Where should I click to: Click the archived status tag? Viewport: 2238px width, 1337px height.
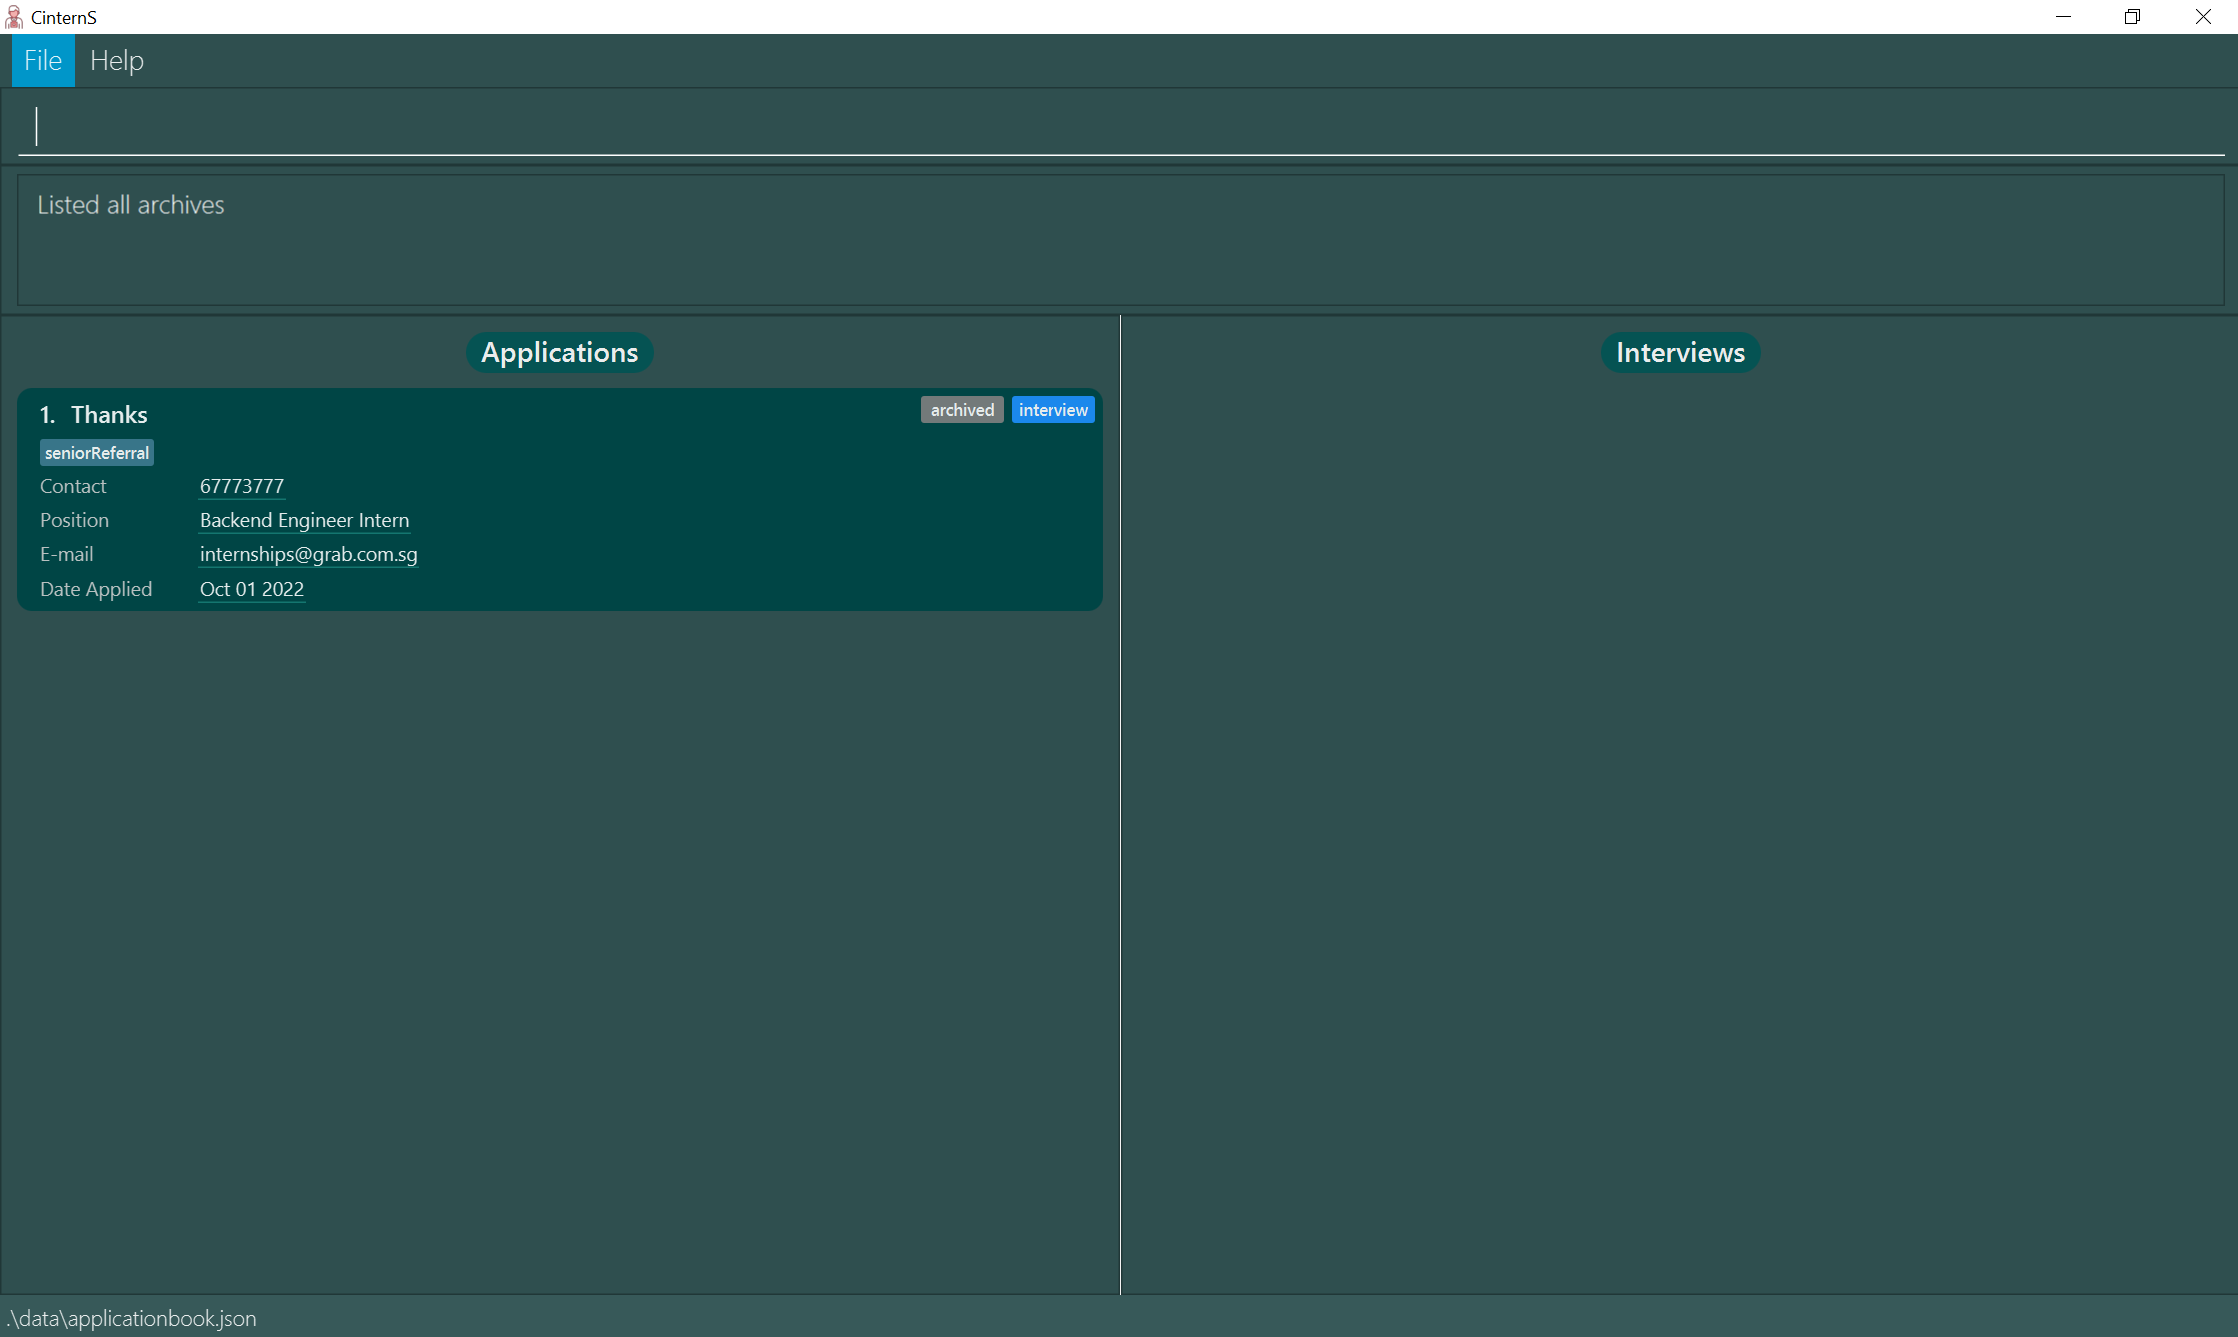[x=961, y=410]
